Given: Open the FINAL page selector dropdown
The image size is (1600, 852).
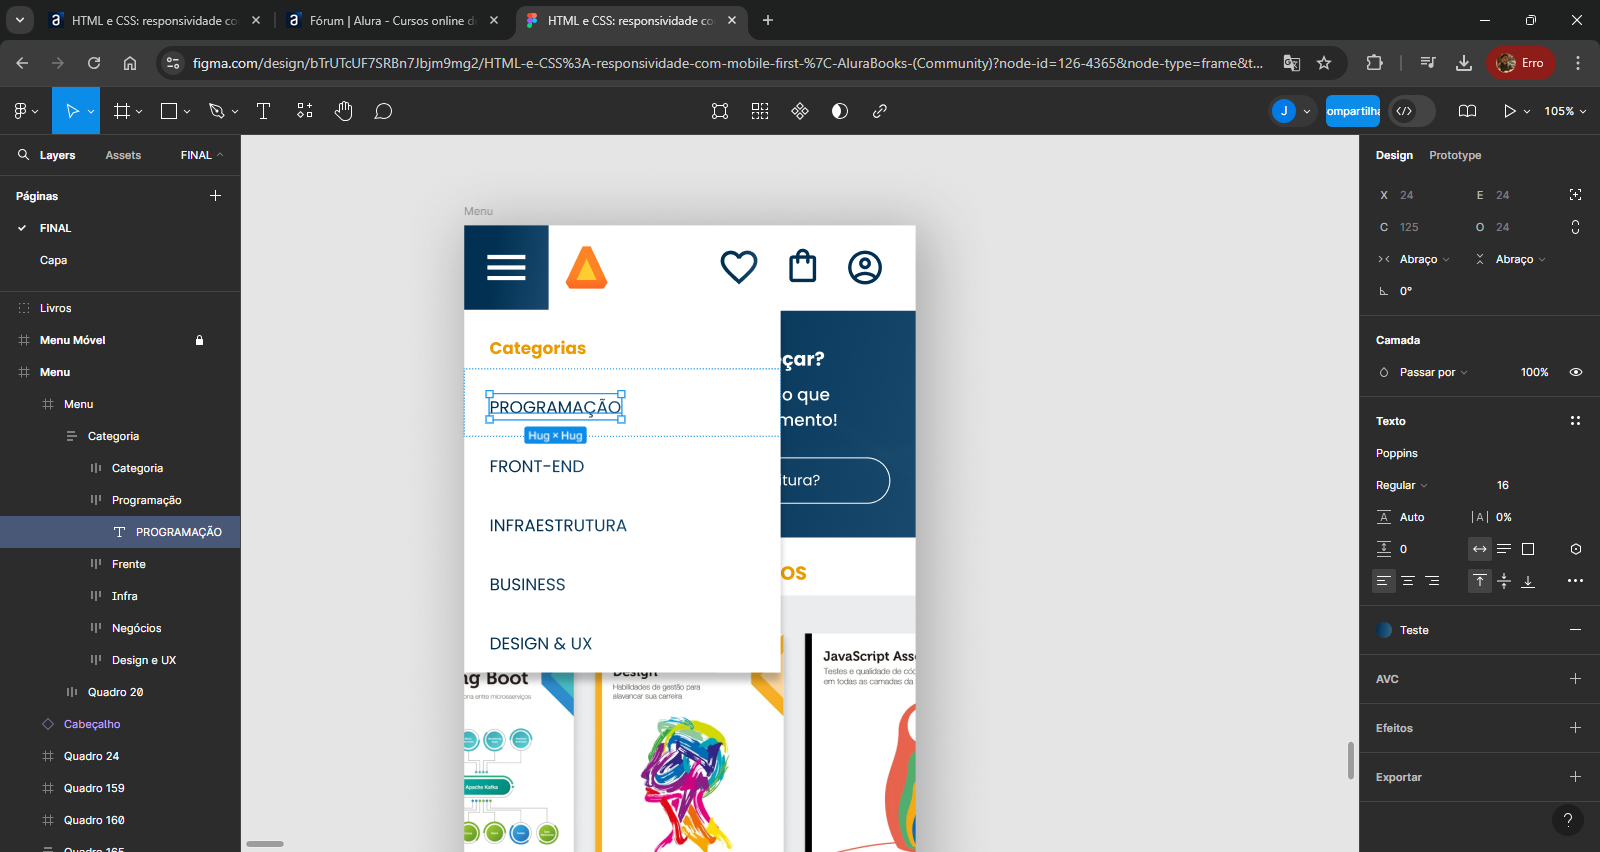Looking at the screenshot, I should [x=202, y=155].
